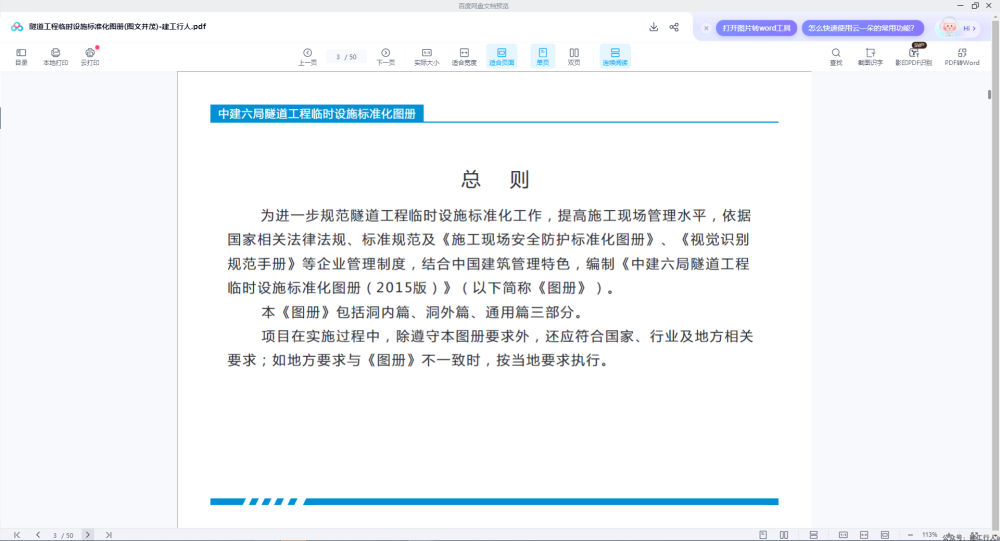
Task: Toggle 适合页面 fit page view
Action: [501, 56]
